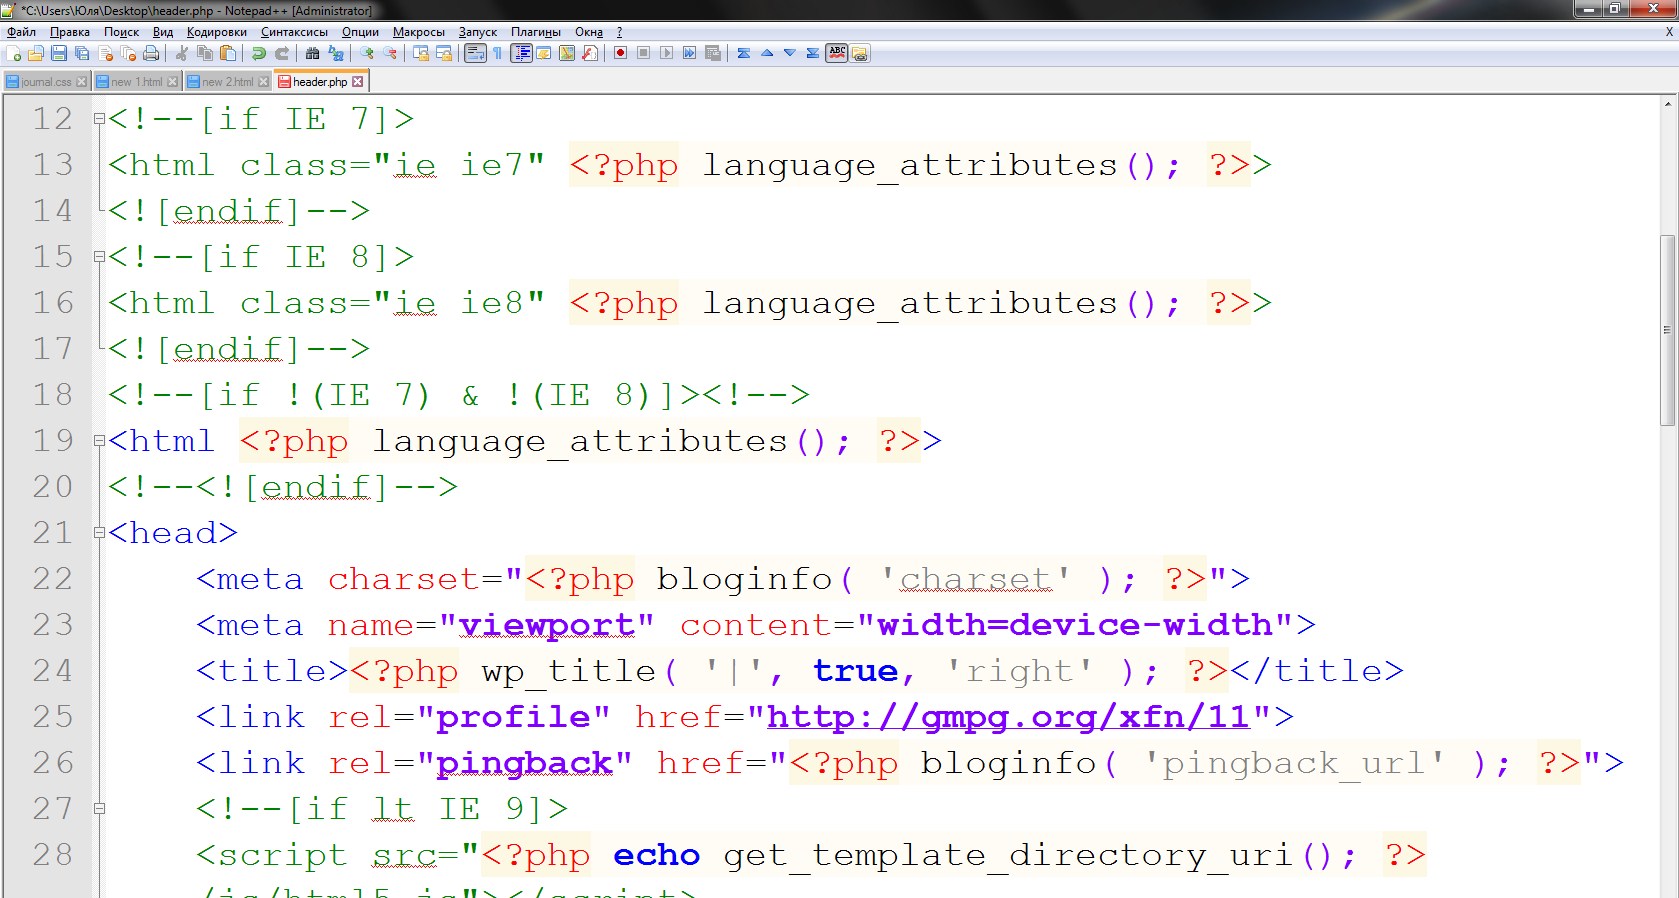Viewport: 1679px width, 898px height.
Task: Click the Open file folder icon
Action: (35, 53)
